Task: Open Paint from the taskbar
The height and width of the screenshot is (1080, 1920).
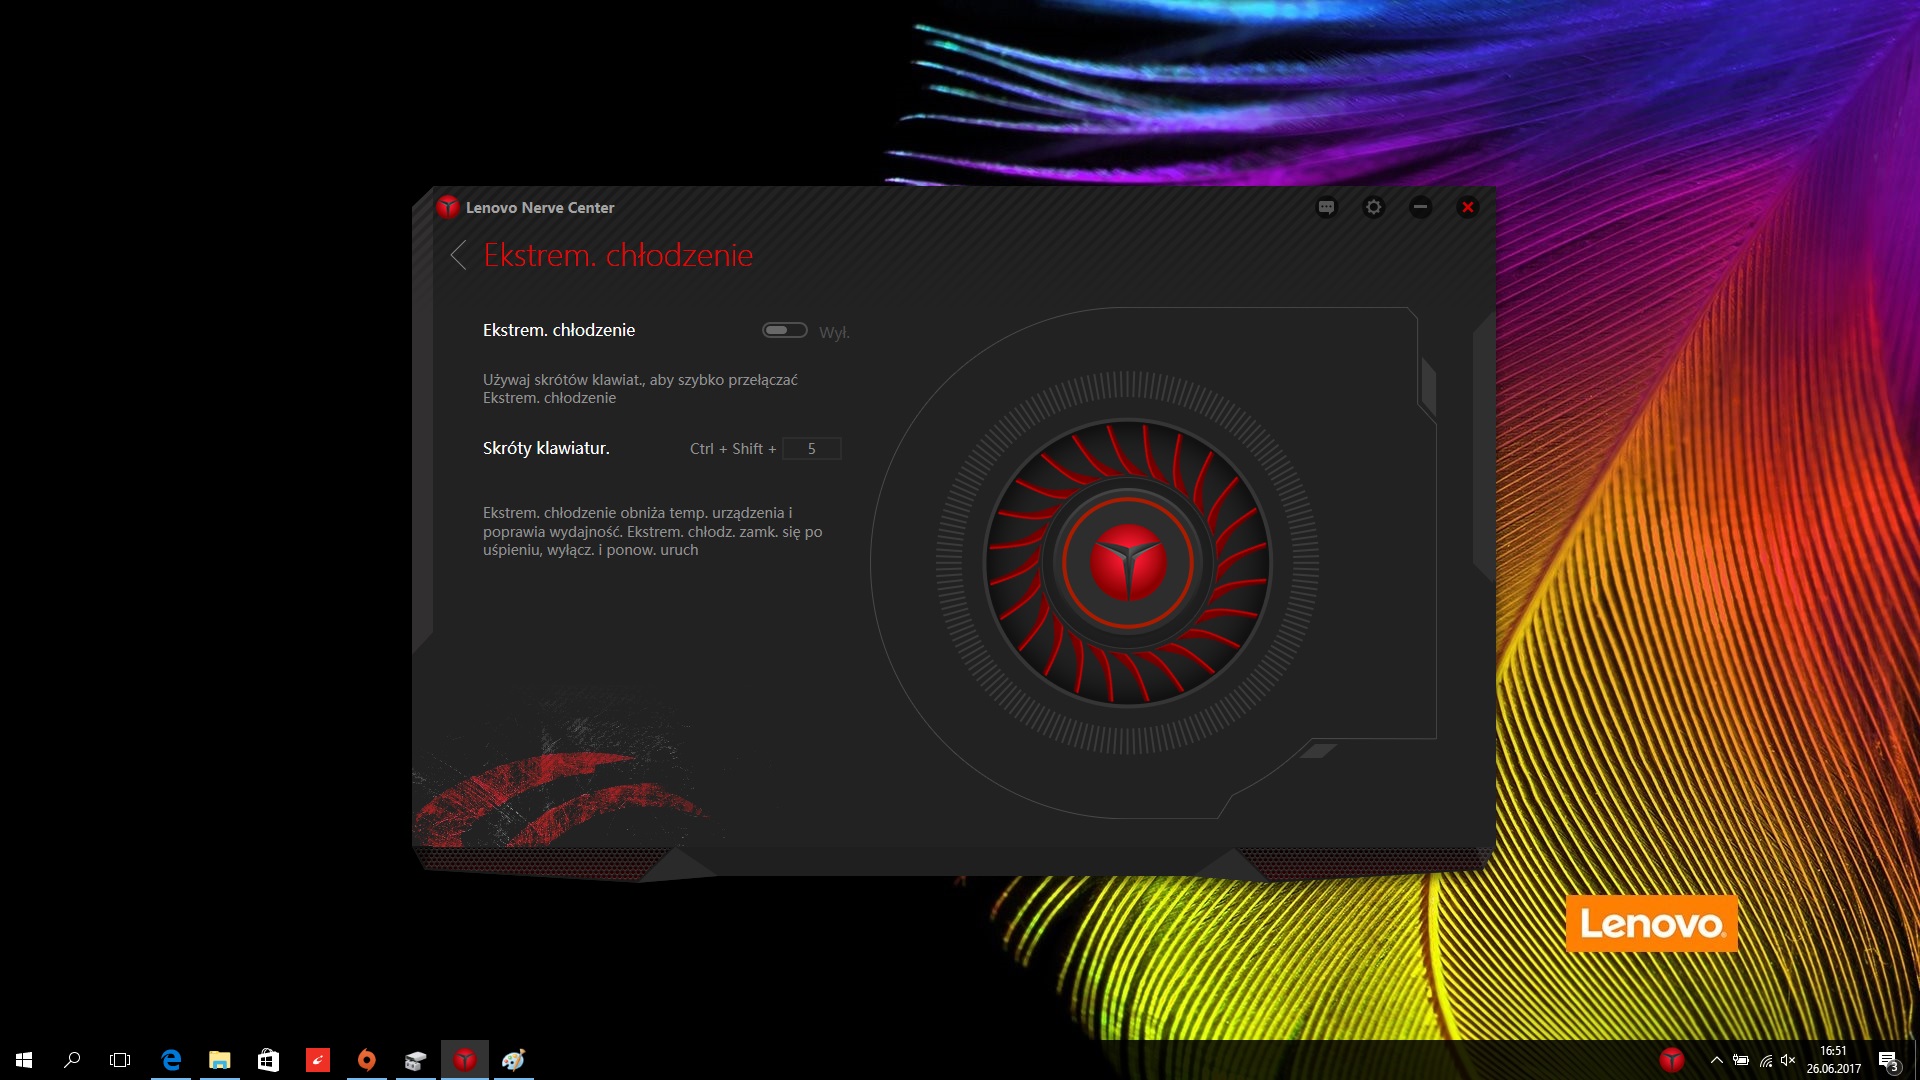Action: pos(514,1060)
